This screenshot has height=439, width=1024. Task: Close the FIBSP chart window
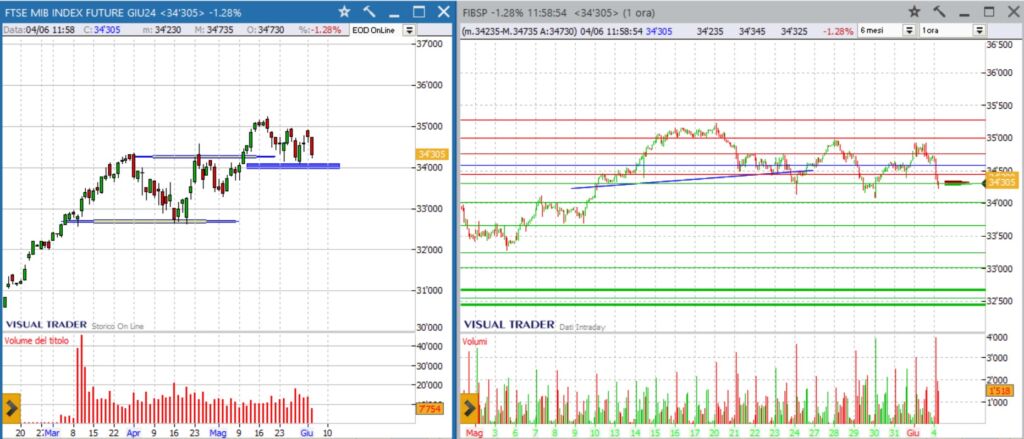[1014, 12]
